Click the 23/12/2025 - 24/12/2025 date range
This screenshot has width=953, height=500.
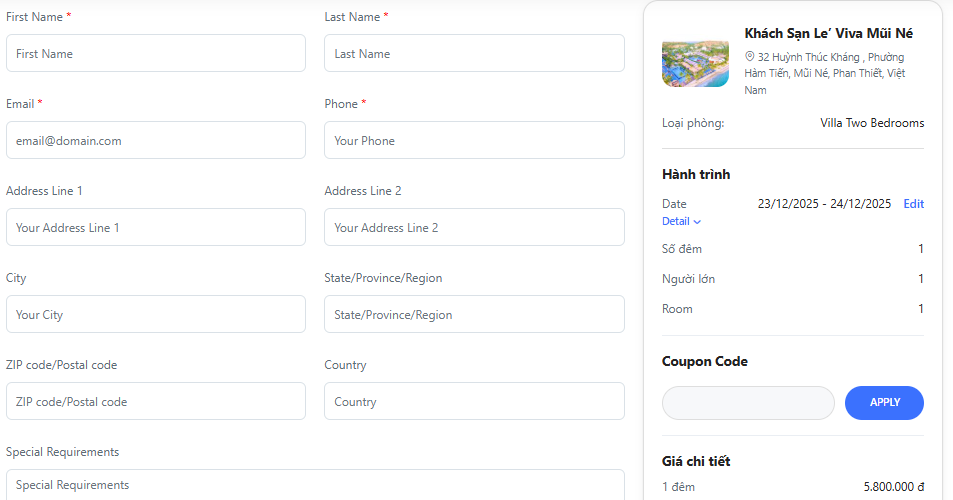tap(824, 204)
